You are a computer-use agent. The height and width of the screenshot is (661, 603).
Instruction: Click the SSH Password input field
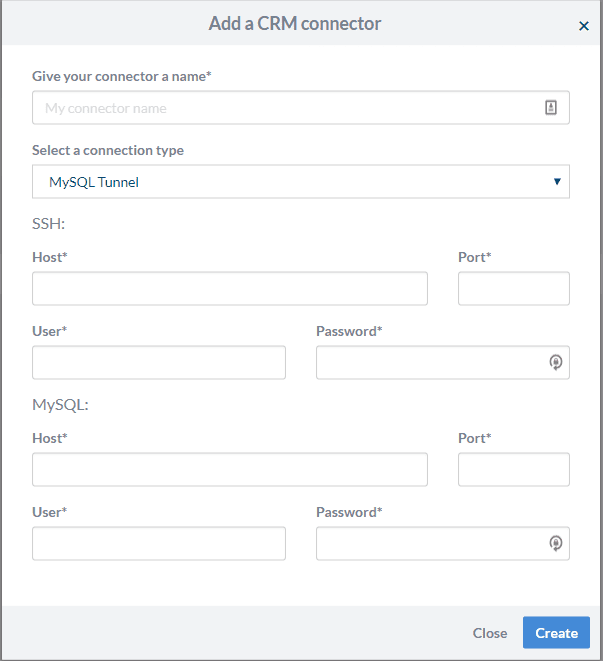click(x=443, y=363)
